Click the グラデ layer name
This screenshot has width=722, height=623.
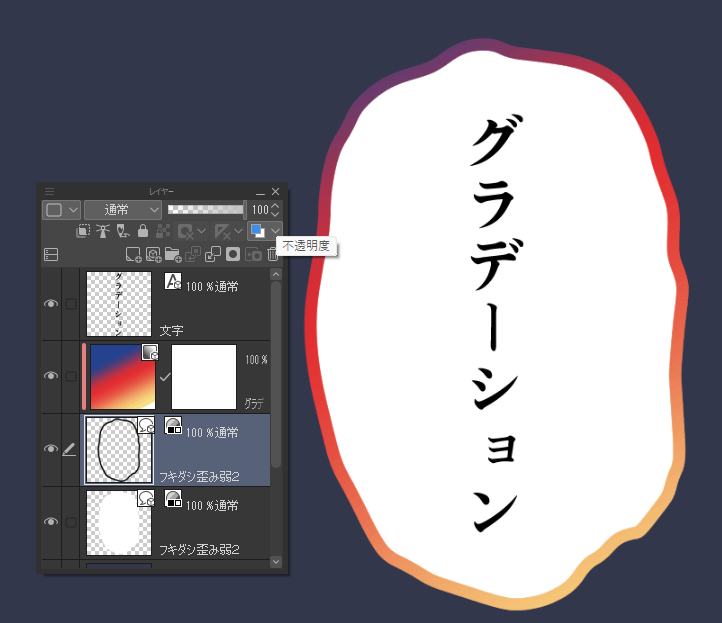255,403
